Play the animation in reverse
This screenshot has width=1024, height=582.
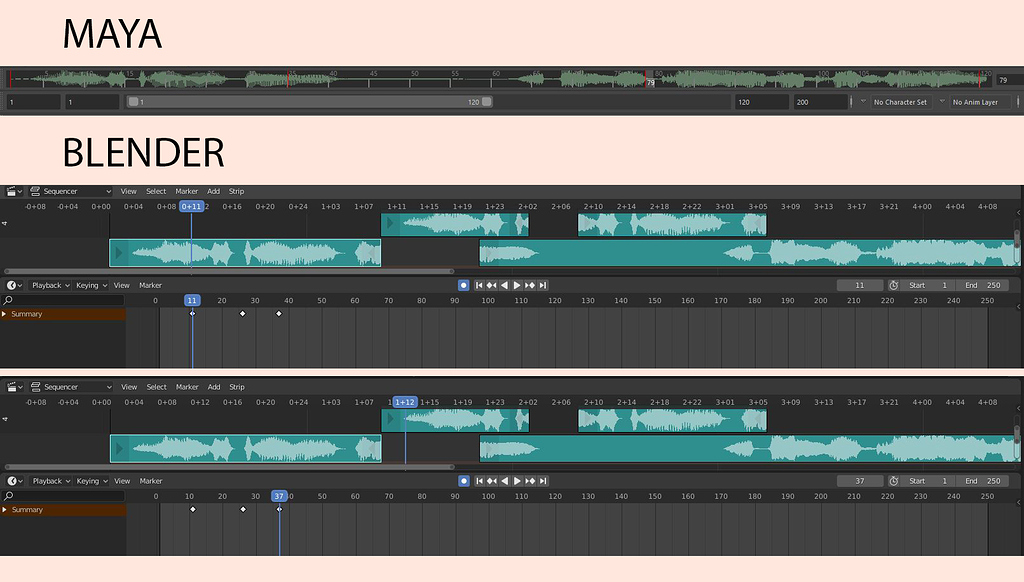504,285
